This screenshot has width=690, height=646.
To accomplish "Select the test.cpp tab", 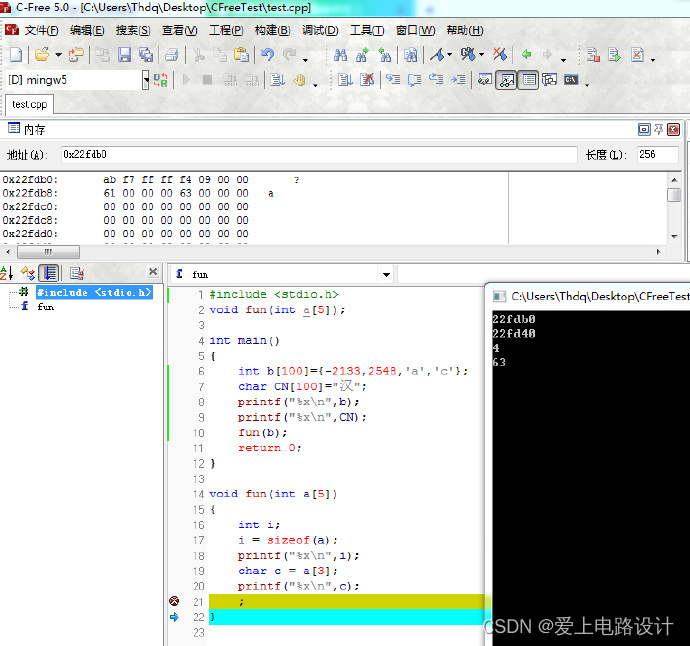I will [29, 105].
